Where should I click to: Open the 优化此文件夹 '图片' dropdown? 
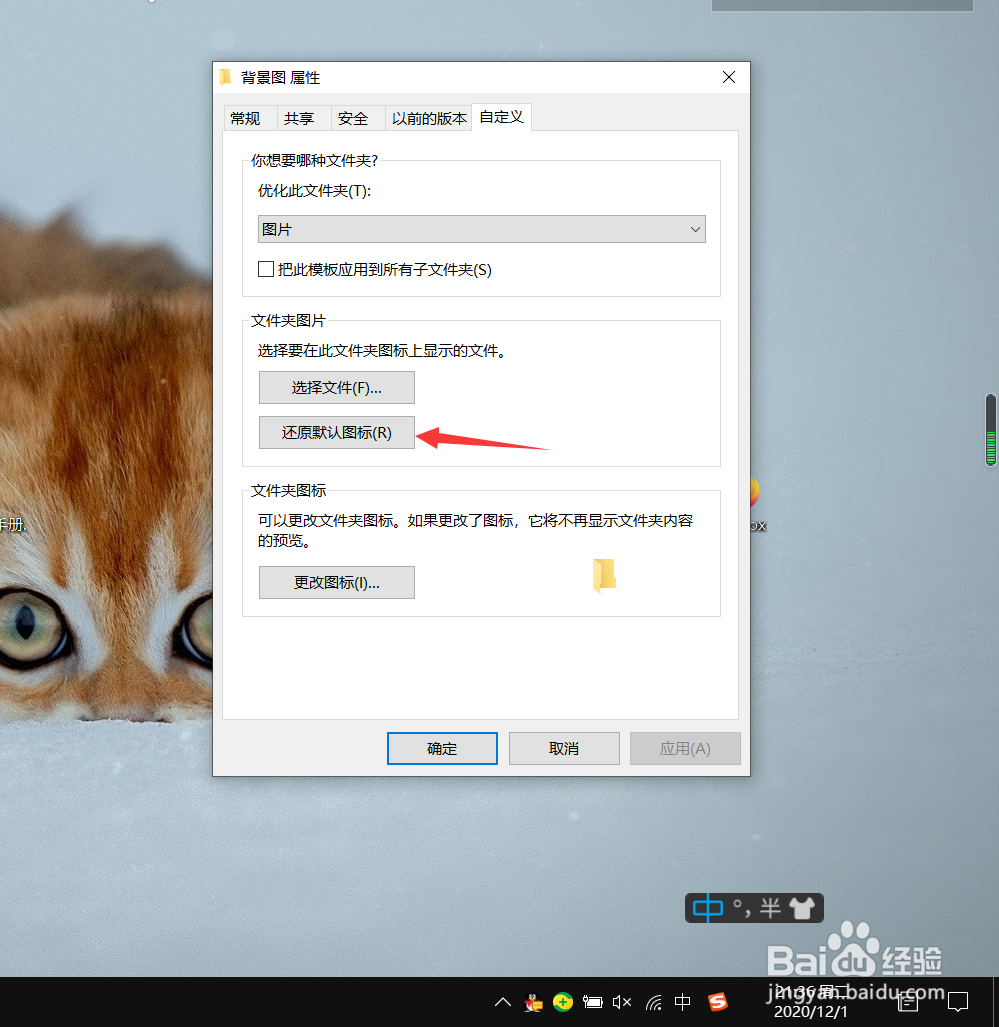[x=481, y=229]
